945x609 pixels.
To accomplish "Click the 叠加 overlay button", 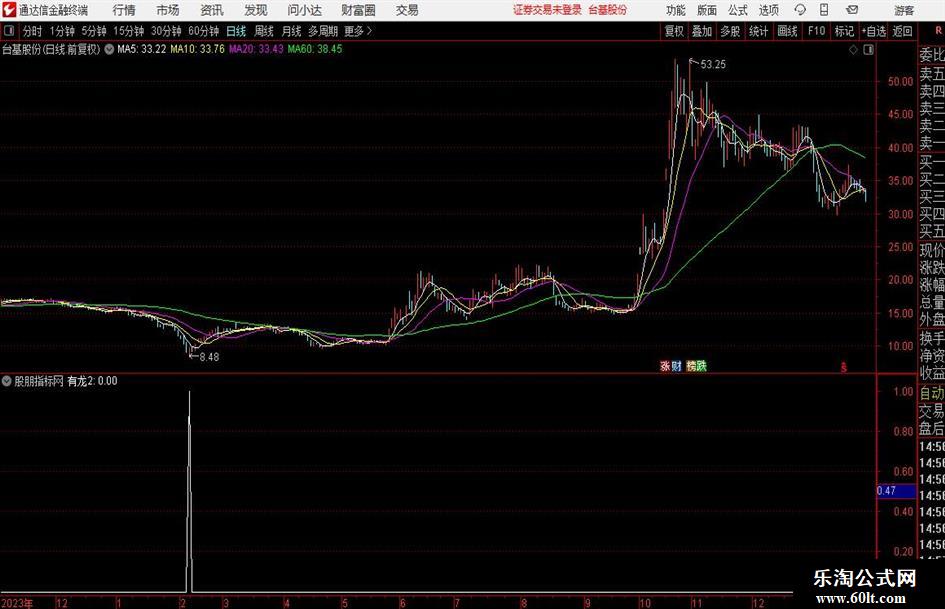I will point(702,31).
